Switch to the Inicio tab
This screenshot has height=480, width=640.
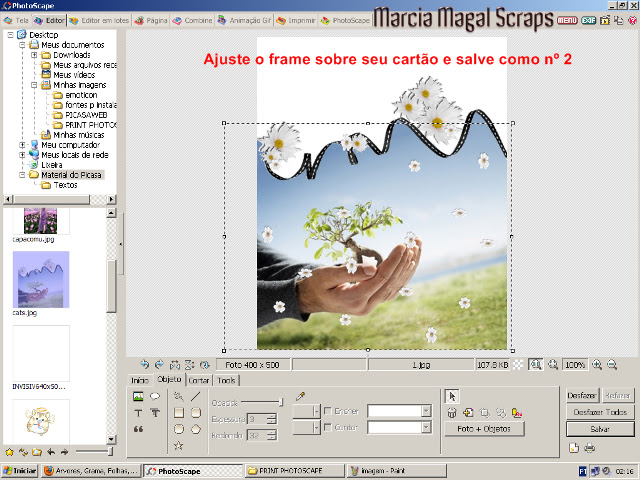click(139, 380)
